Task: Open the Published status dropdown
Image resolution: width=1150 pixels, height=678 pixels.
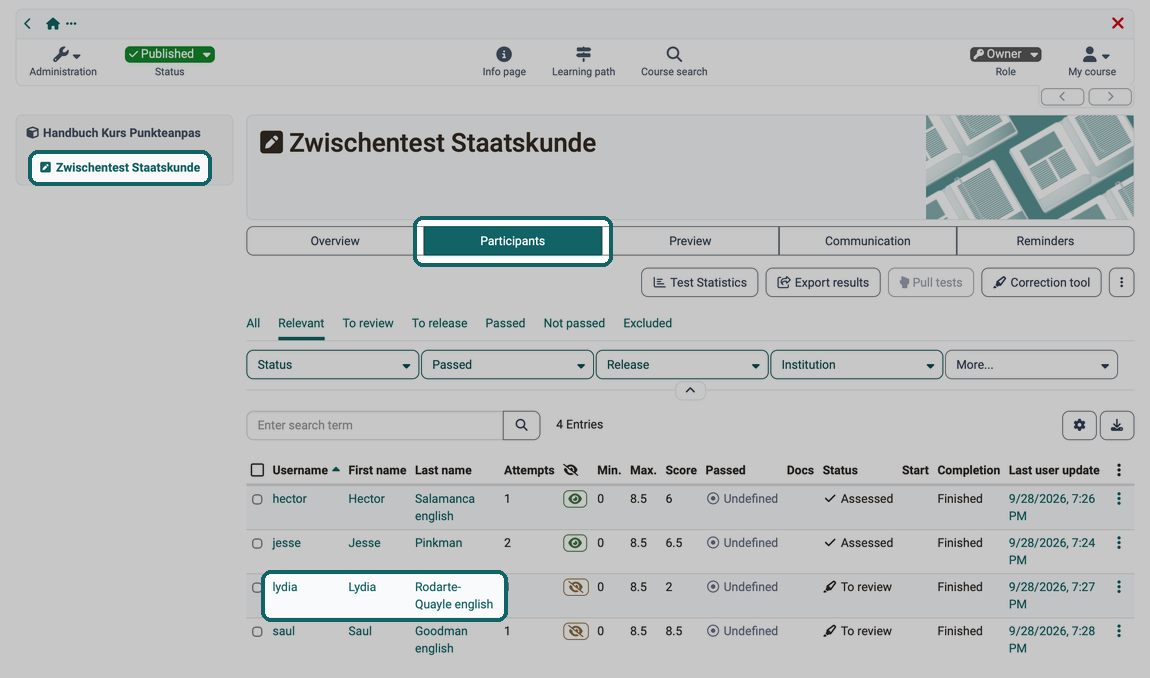Action: [x=169, y=54]
